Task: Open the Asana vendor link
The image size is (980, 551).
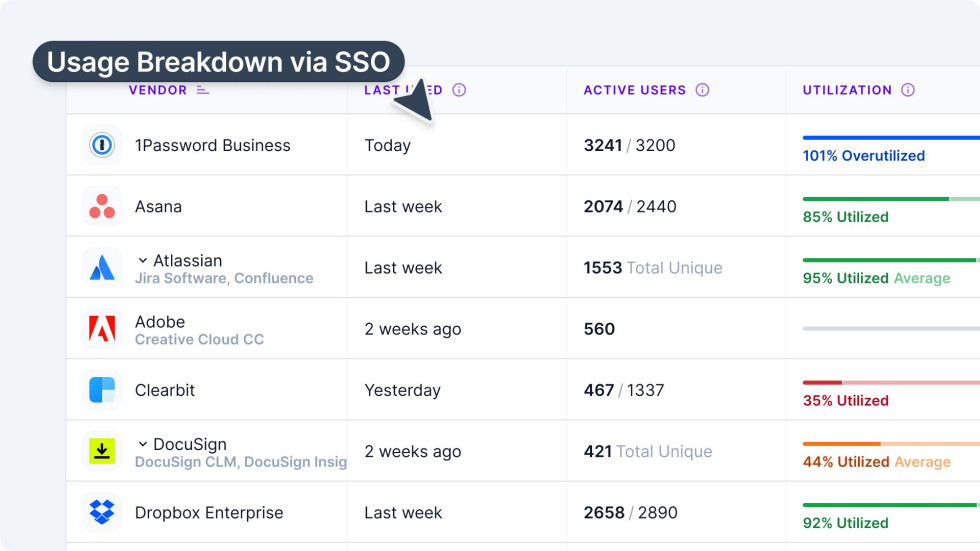Action: point(158,207)
